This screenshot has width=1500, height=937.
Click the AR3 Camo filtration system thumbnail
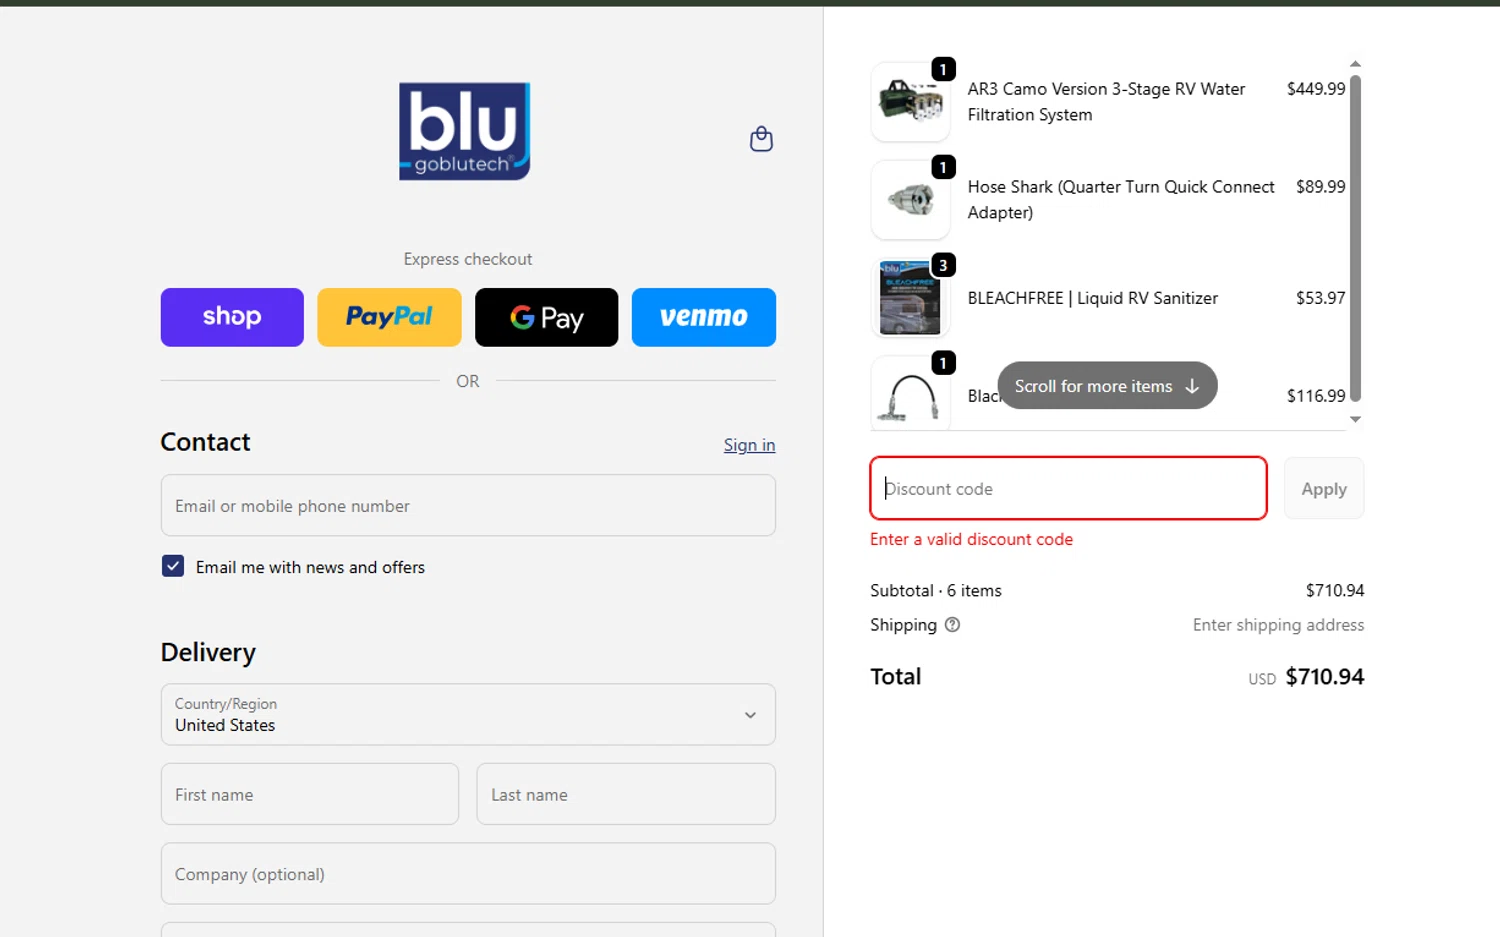coord(910,101)
